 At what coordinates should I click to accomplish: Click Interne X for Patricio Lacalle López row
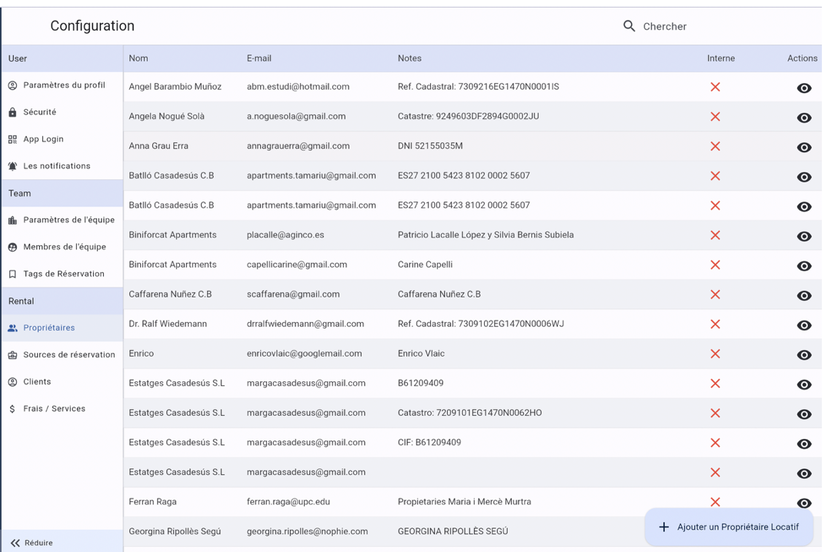click(x=715, y=235)
